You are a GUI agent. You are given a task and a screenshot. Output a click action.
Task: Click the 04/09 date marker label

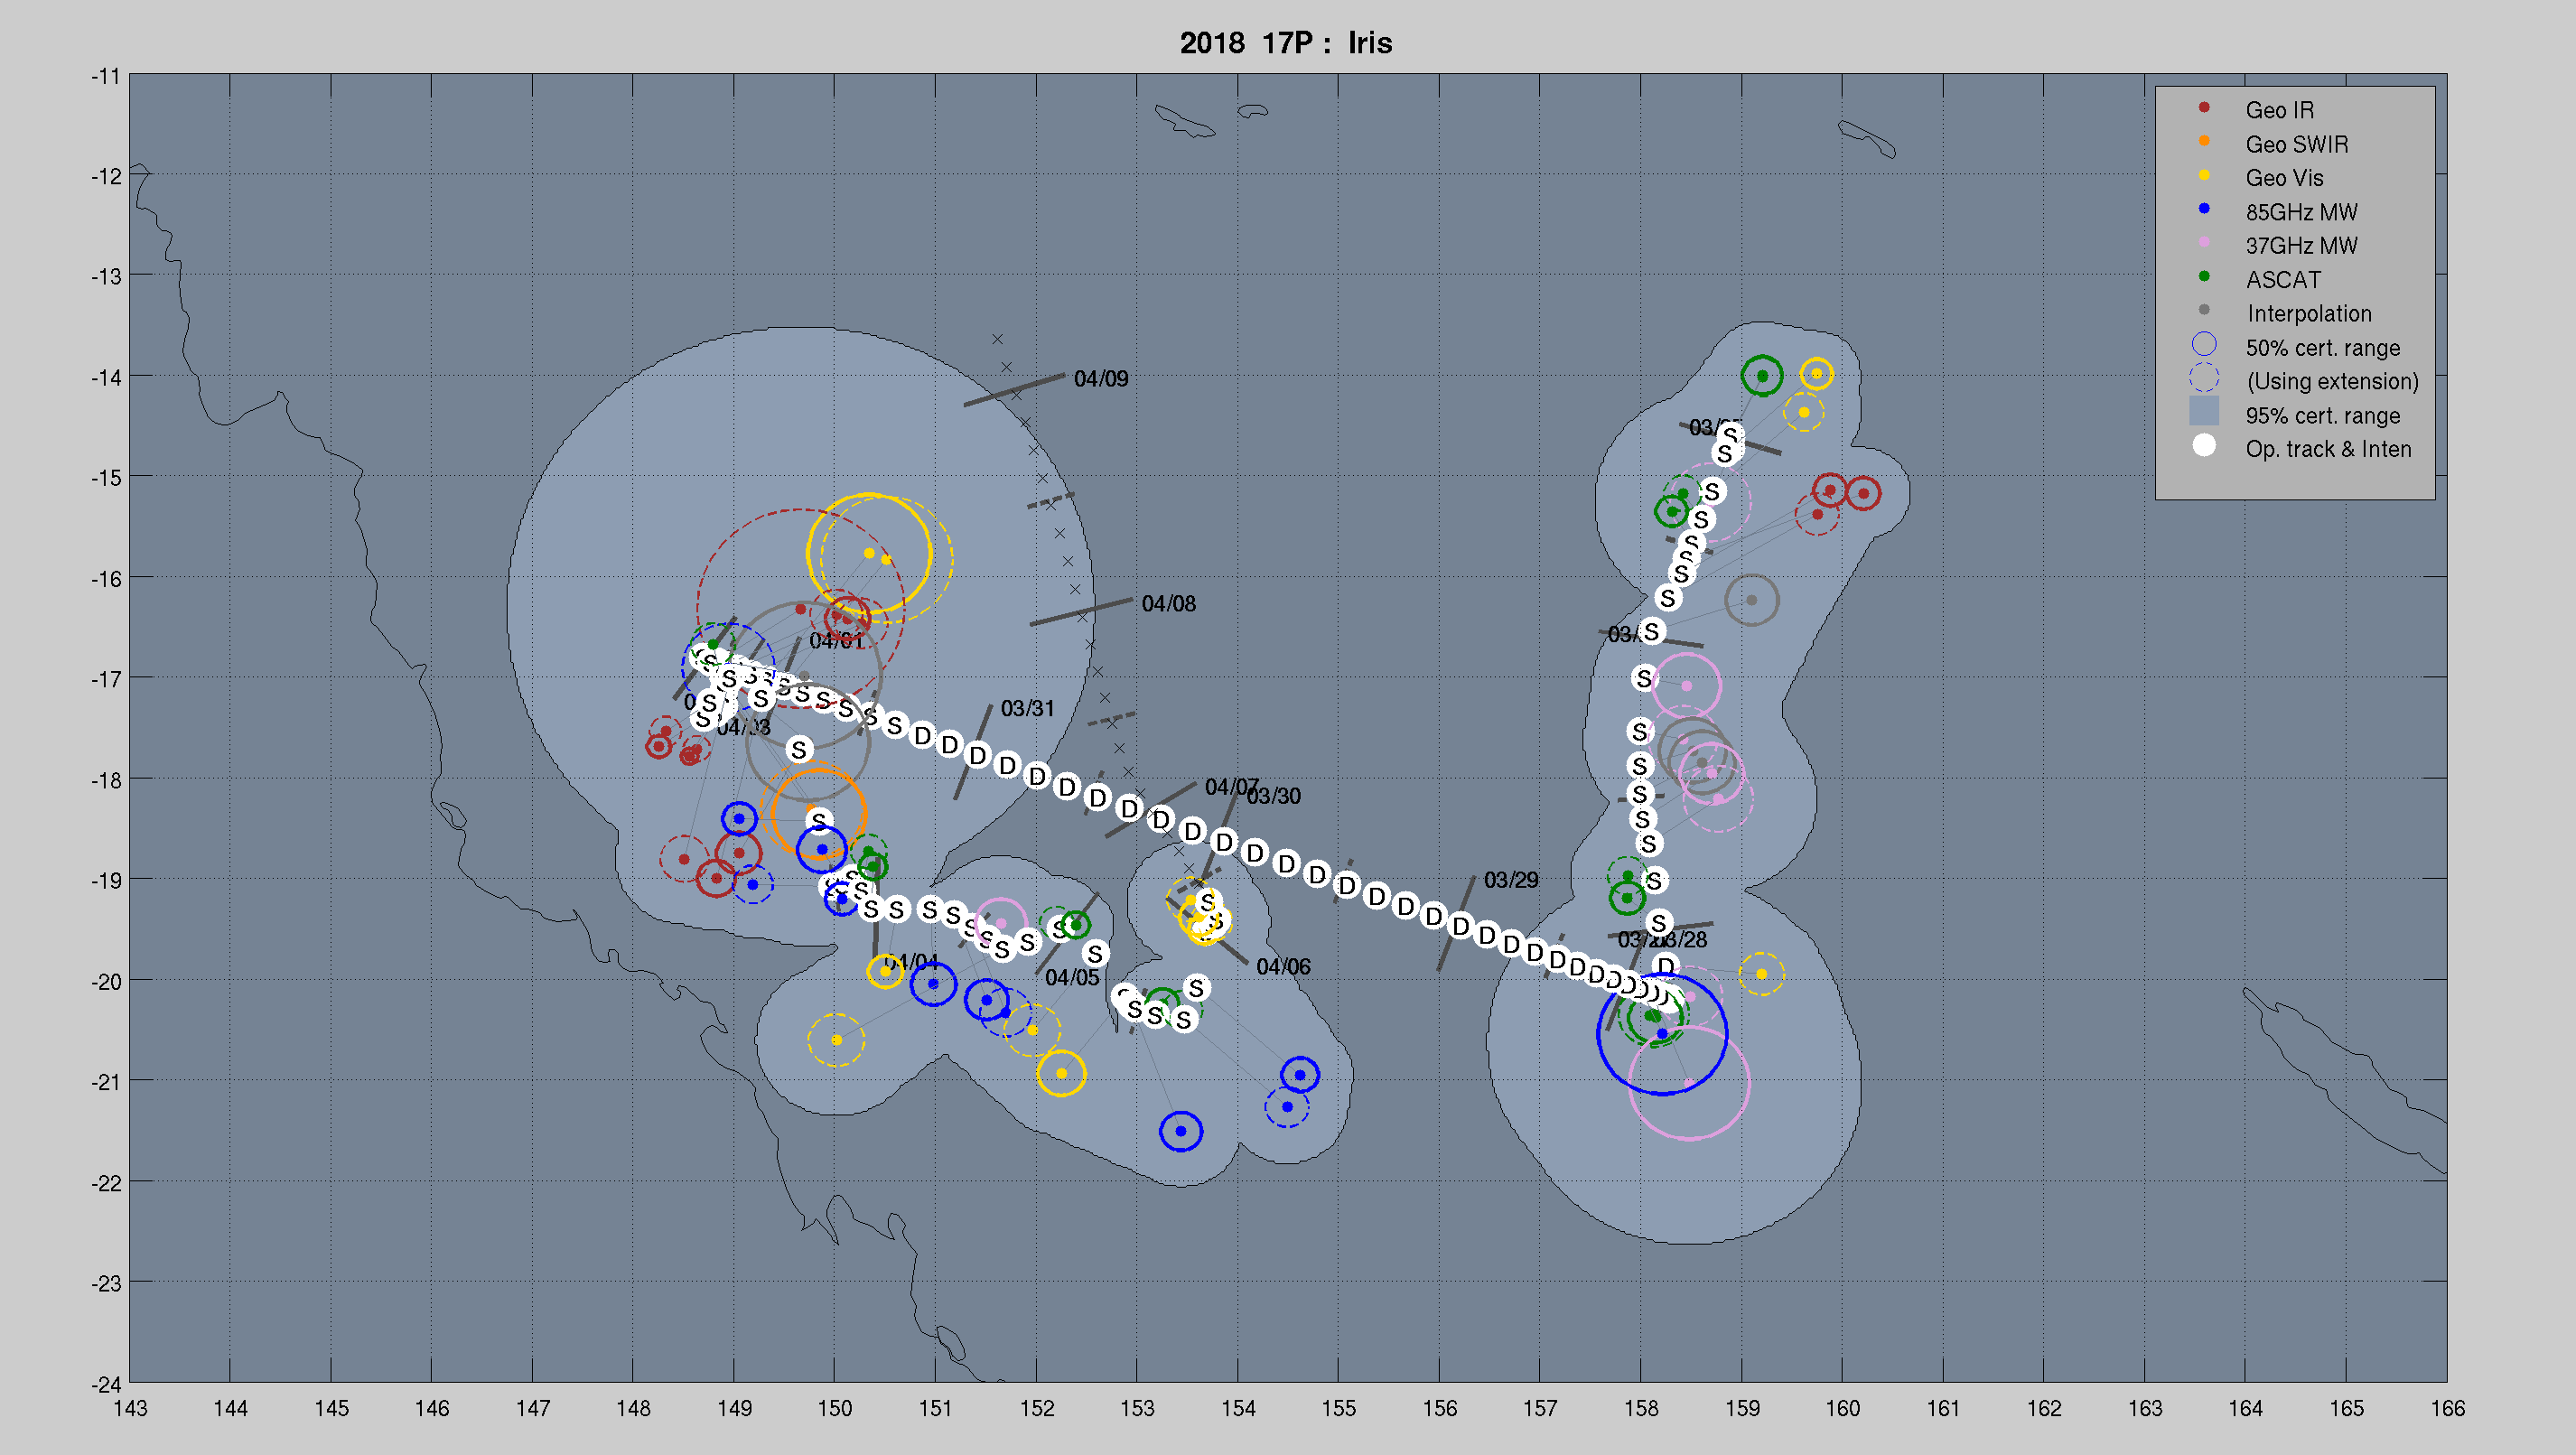pyautogui.click(x=1100, y=379)
